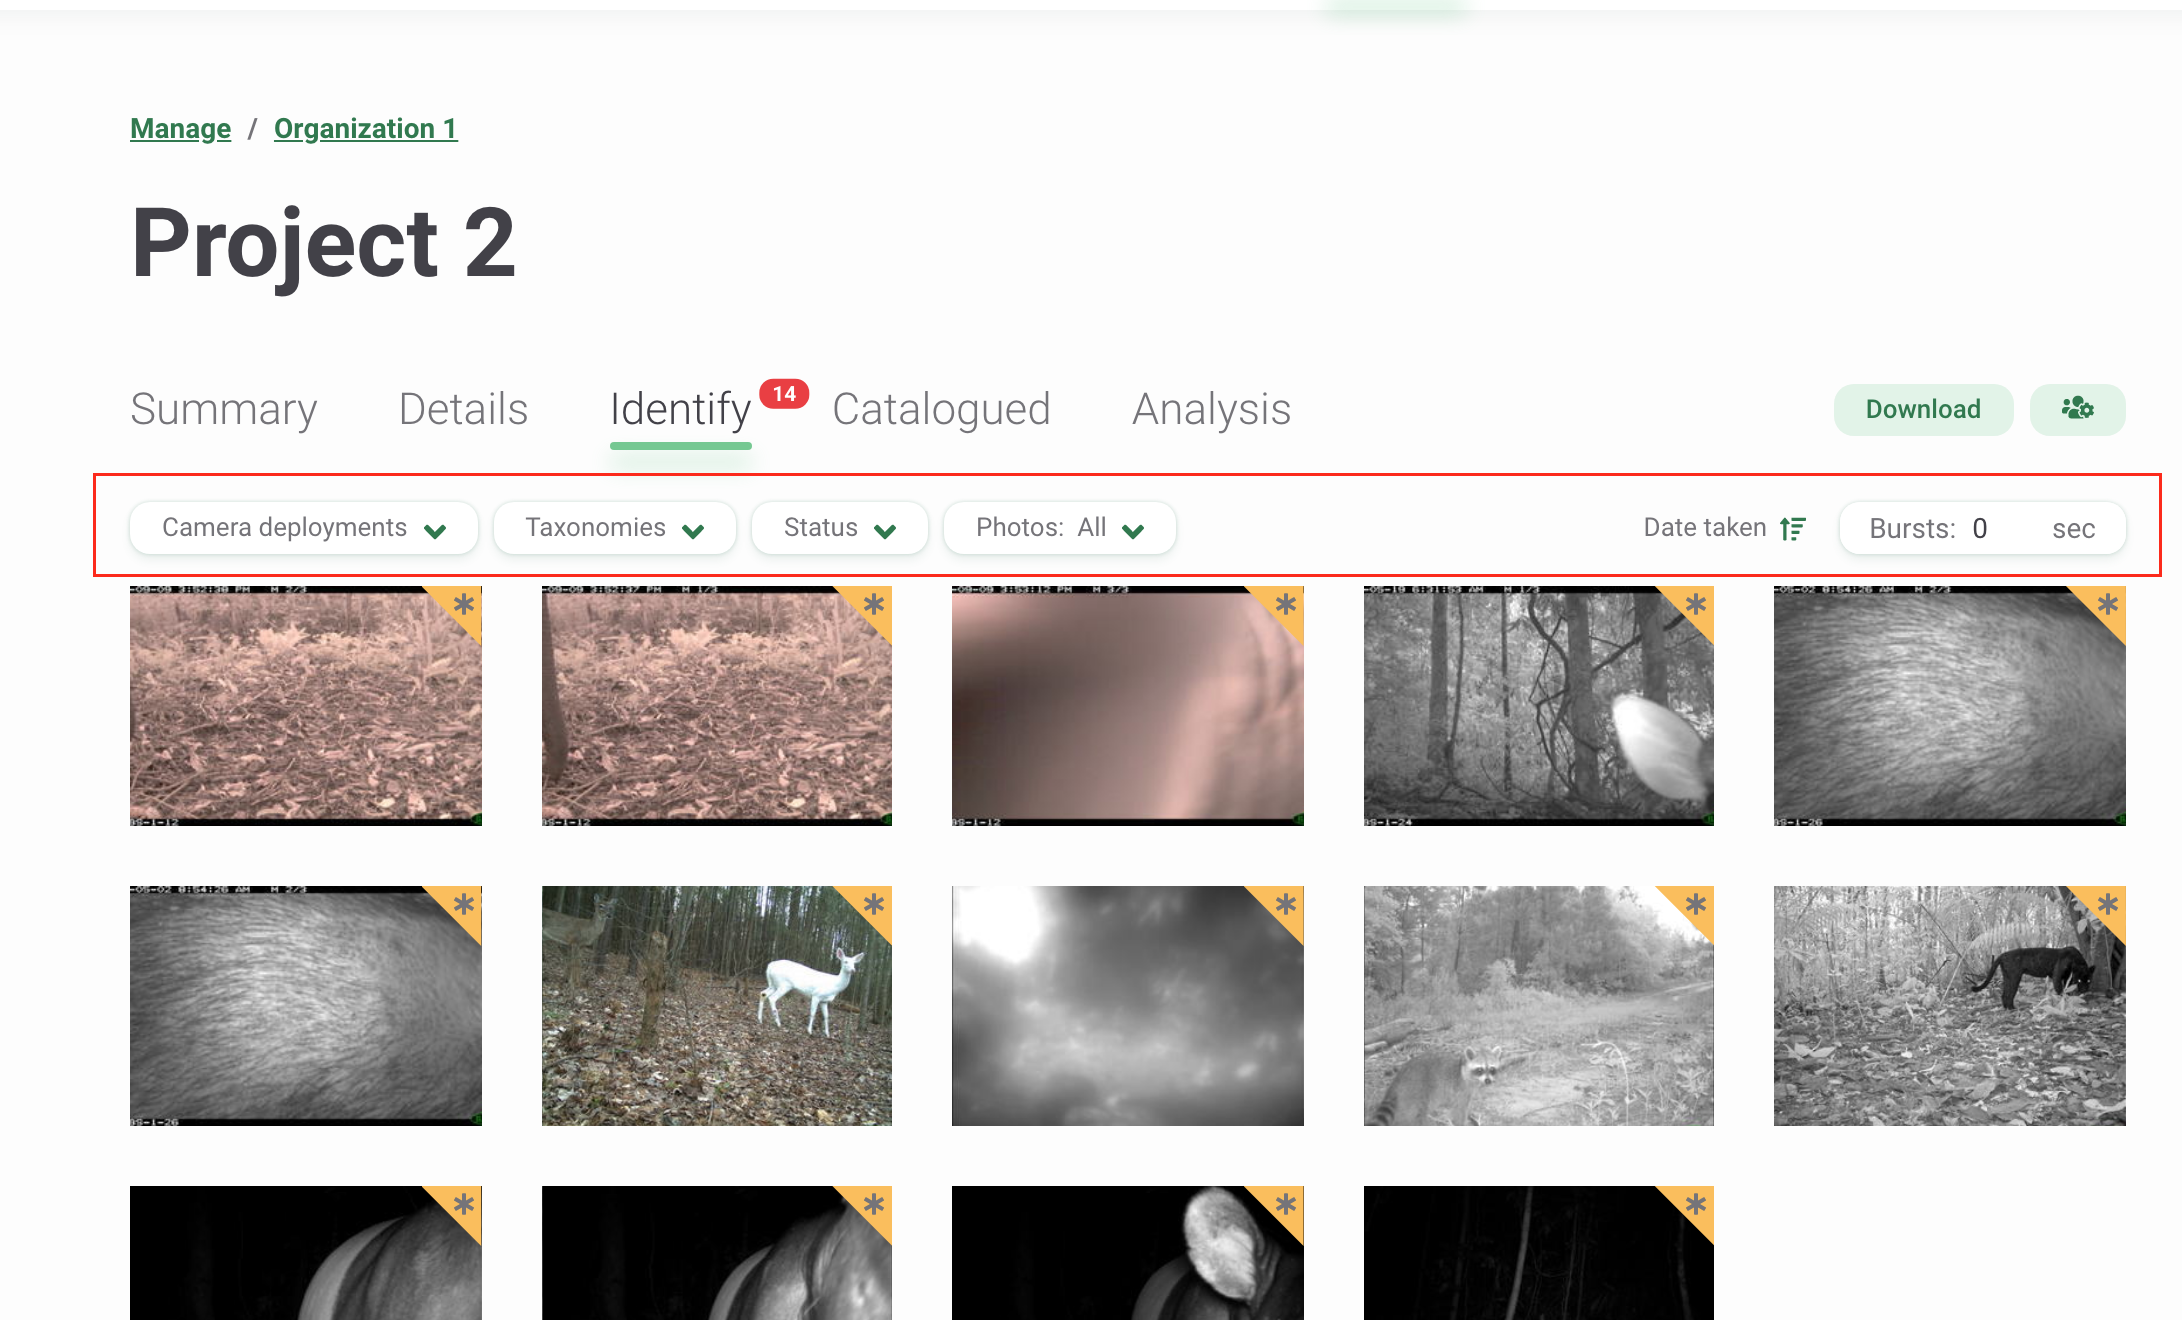Image resolution: width=2182 pixels, height=1320 pixels.
Task: Click the Date taken sort label
Action: [x=1705, y=528]
